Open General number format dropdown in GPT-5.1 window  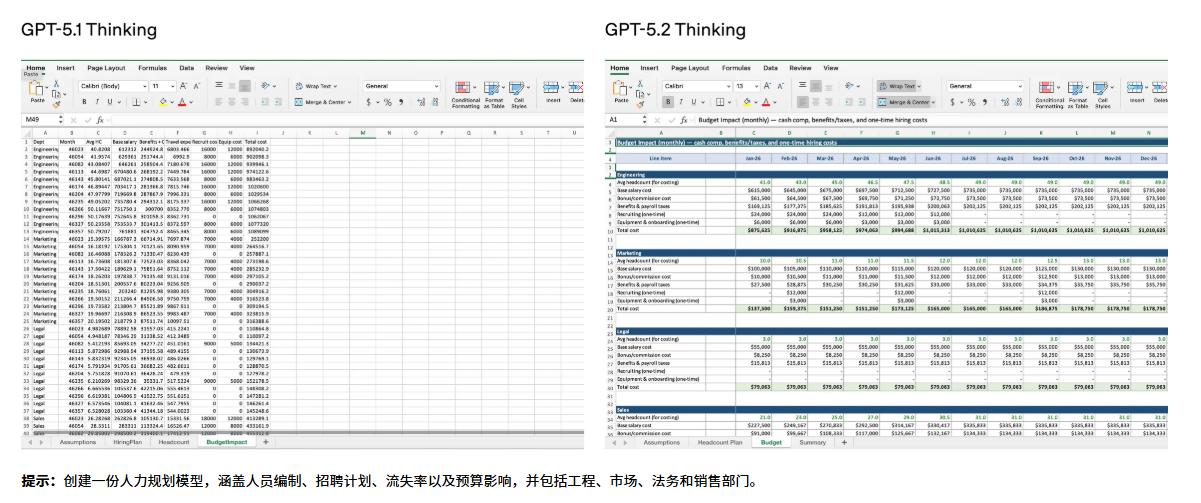click(x=402, y=86)
